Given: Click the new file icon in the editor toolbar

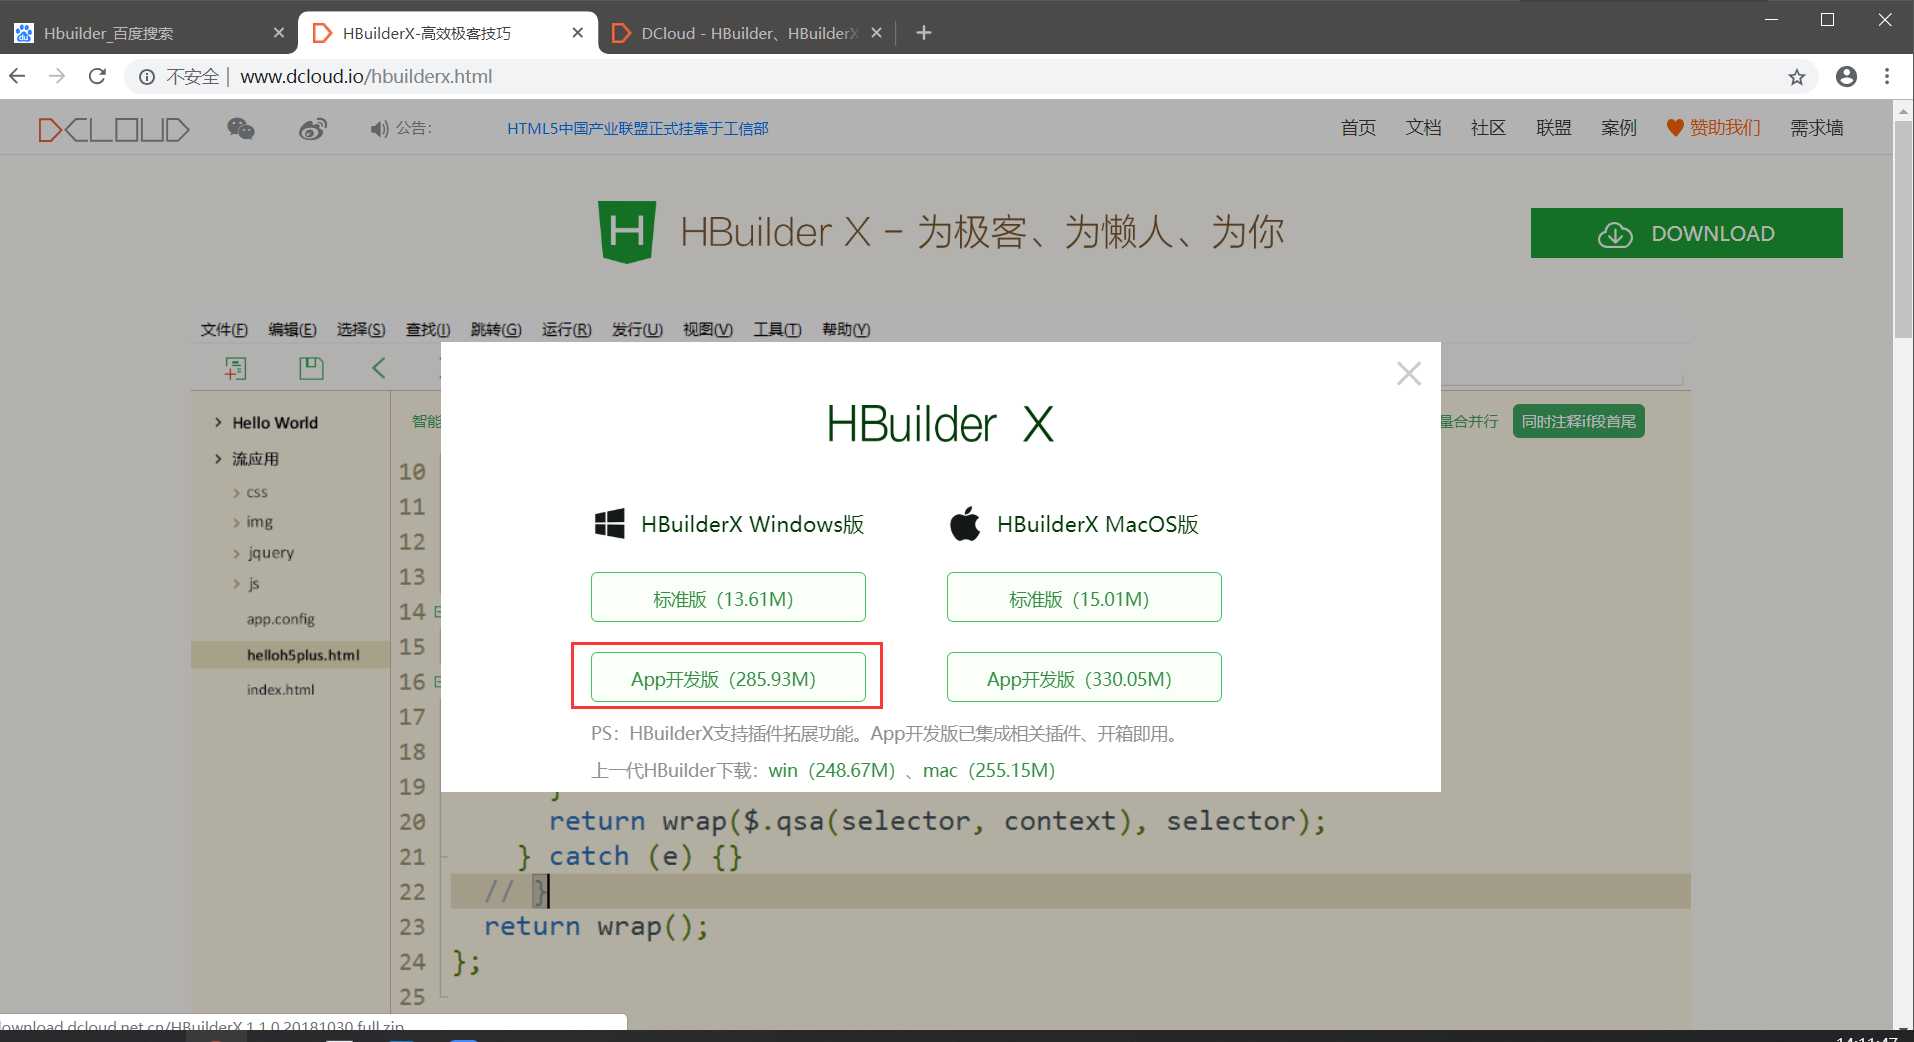Looking at the screenshot, I should point(235,368).
